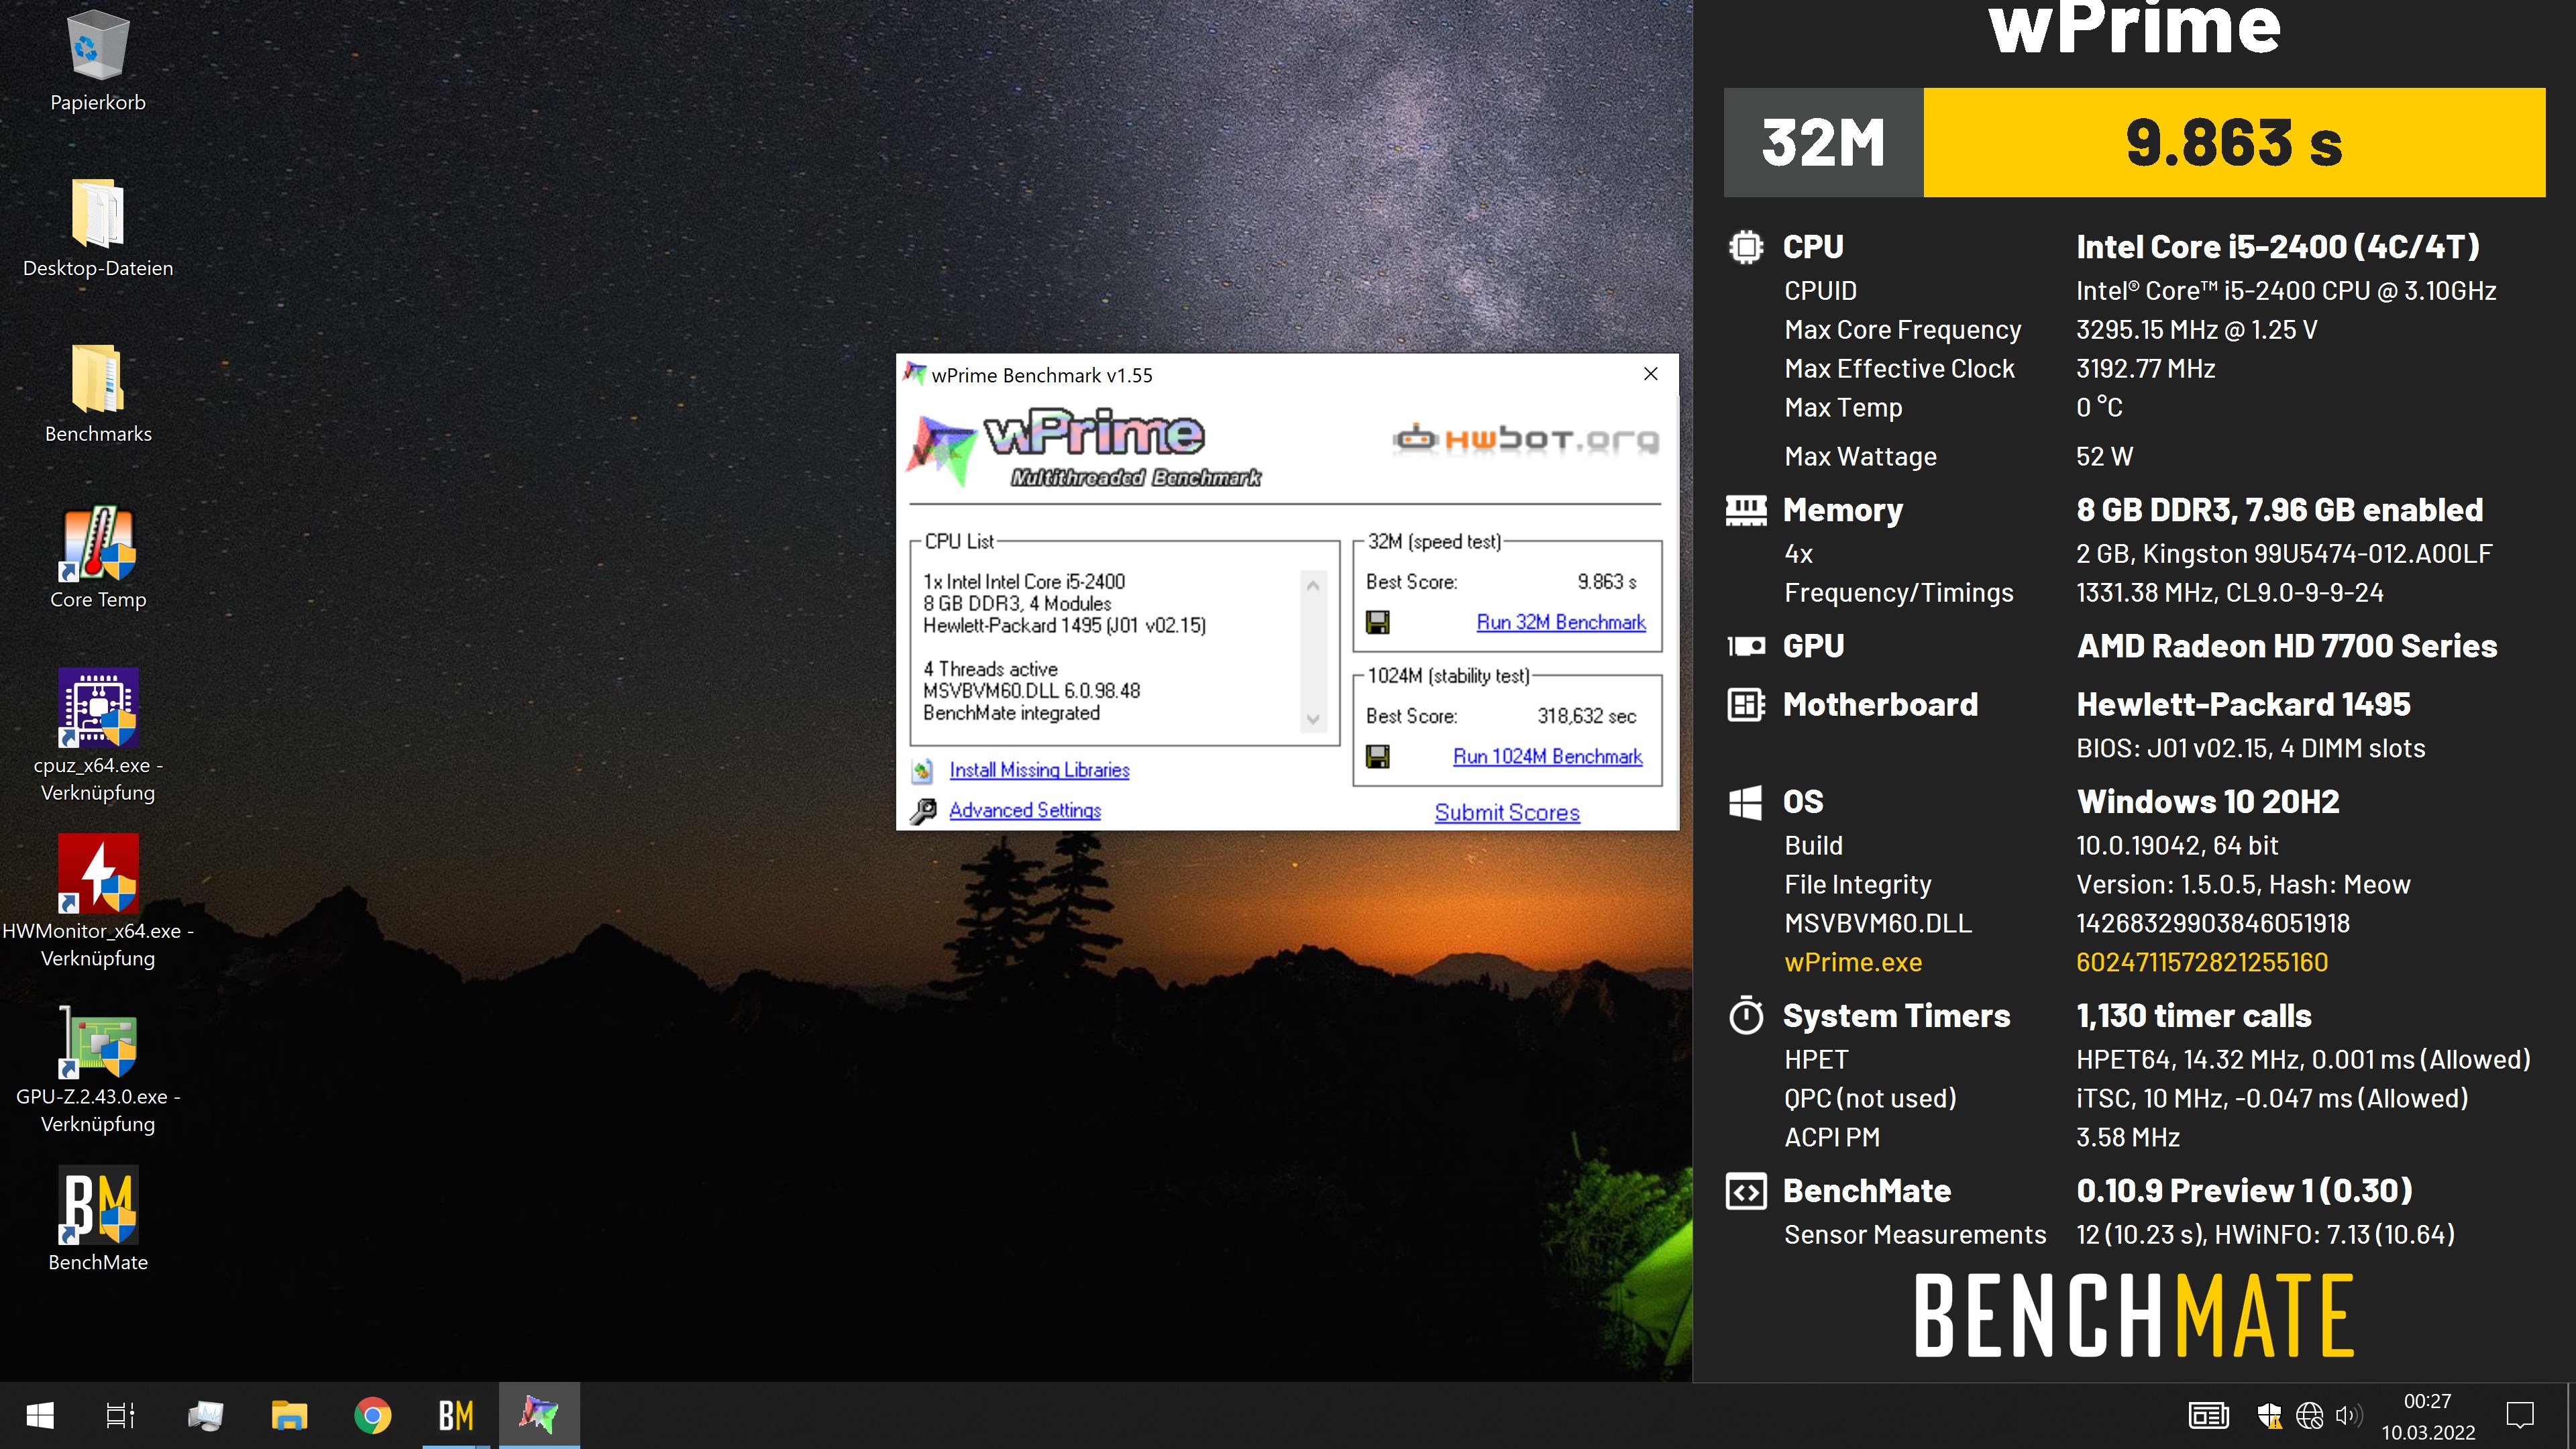Launch the Core Temp shortcut
Image resolution: width=2576 pixels, height=1449 pixels.
point(97,544)
